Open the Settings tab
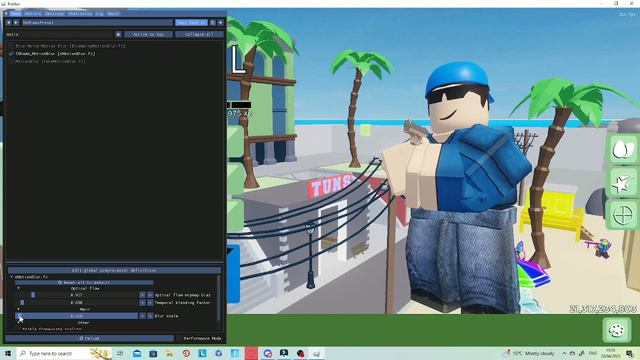The width and height of the screenshot is (640, 360). (55, 13)
